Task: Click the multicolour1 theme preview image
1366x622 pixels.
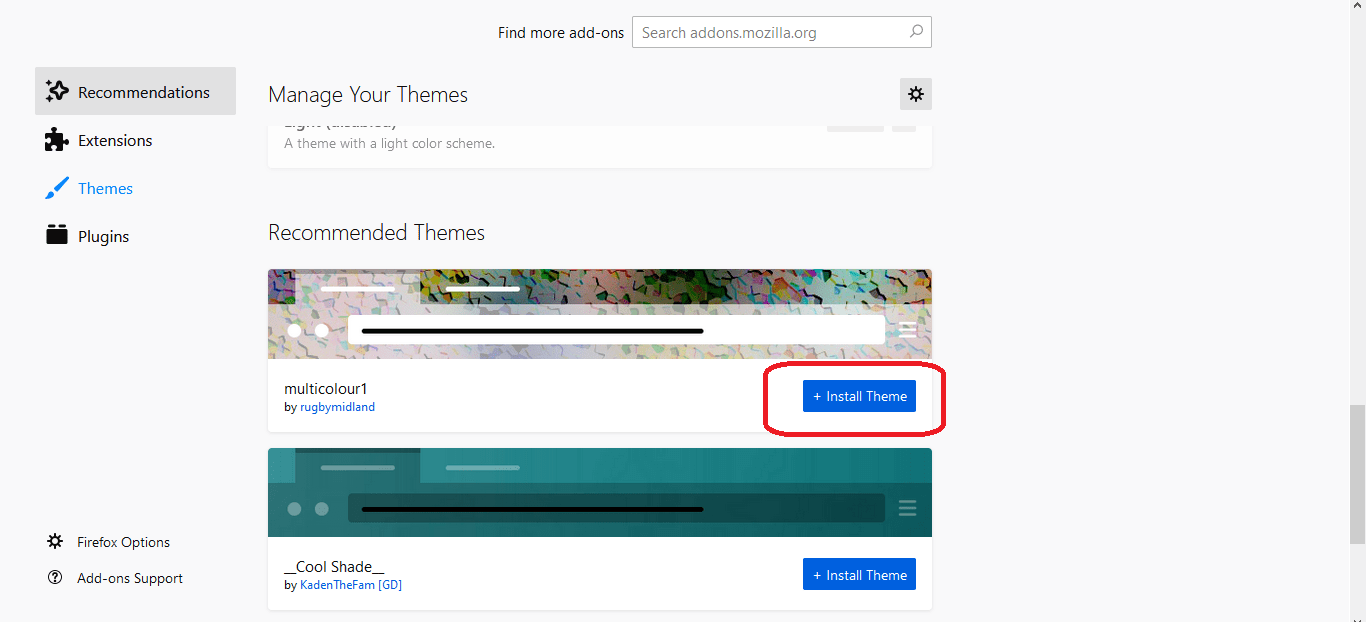Action: (600, 314)
